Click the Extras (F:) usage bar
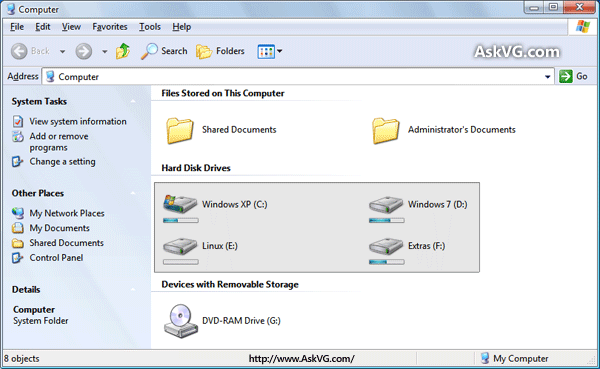The image size is (600, 369). [386, 262]
